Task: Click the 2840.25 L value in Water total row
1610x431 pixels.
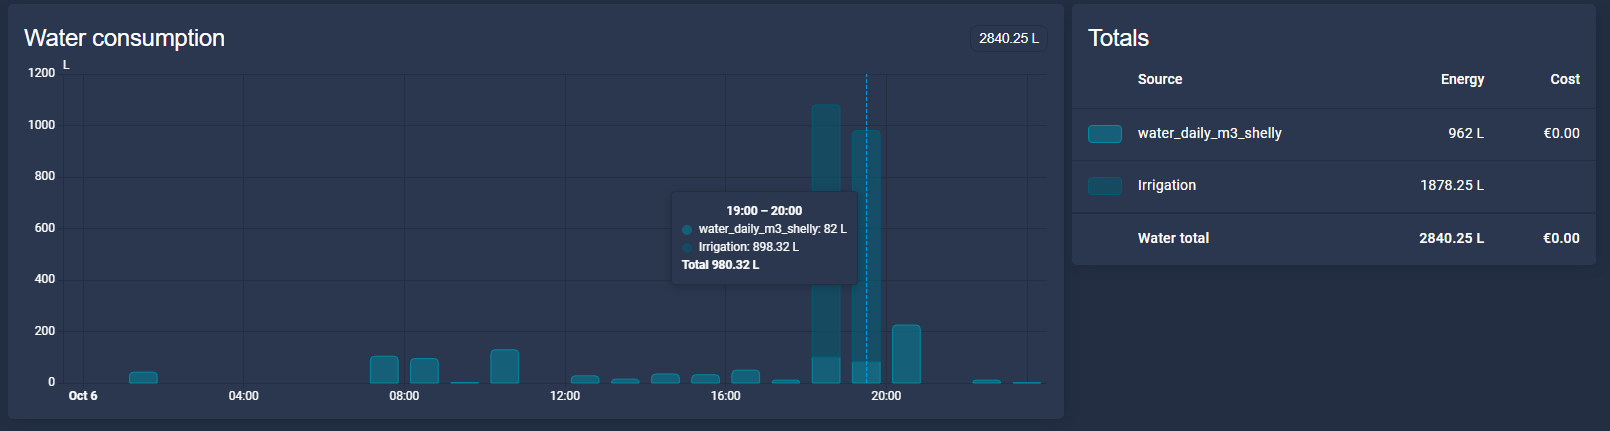Action: 1451,238
